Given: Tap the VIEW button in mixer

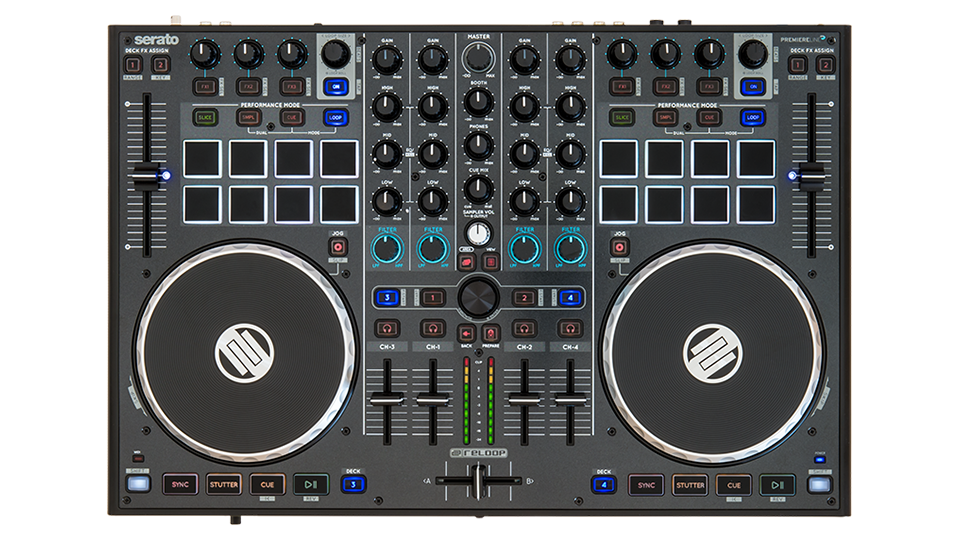Looking at the screenshot, I should [x=490, y=262].
